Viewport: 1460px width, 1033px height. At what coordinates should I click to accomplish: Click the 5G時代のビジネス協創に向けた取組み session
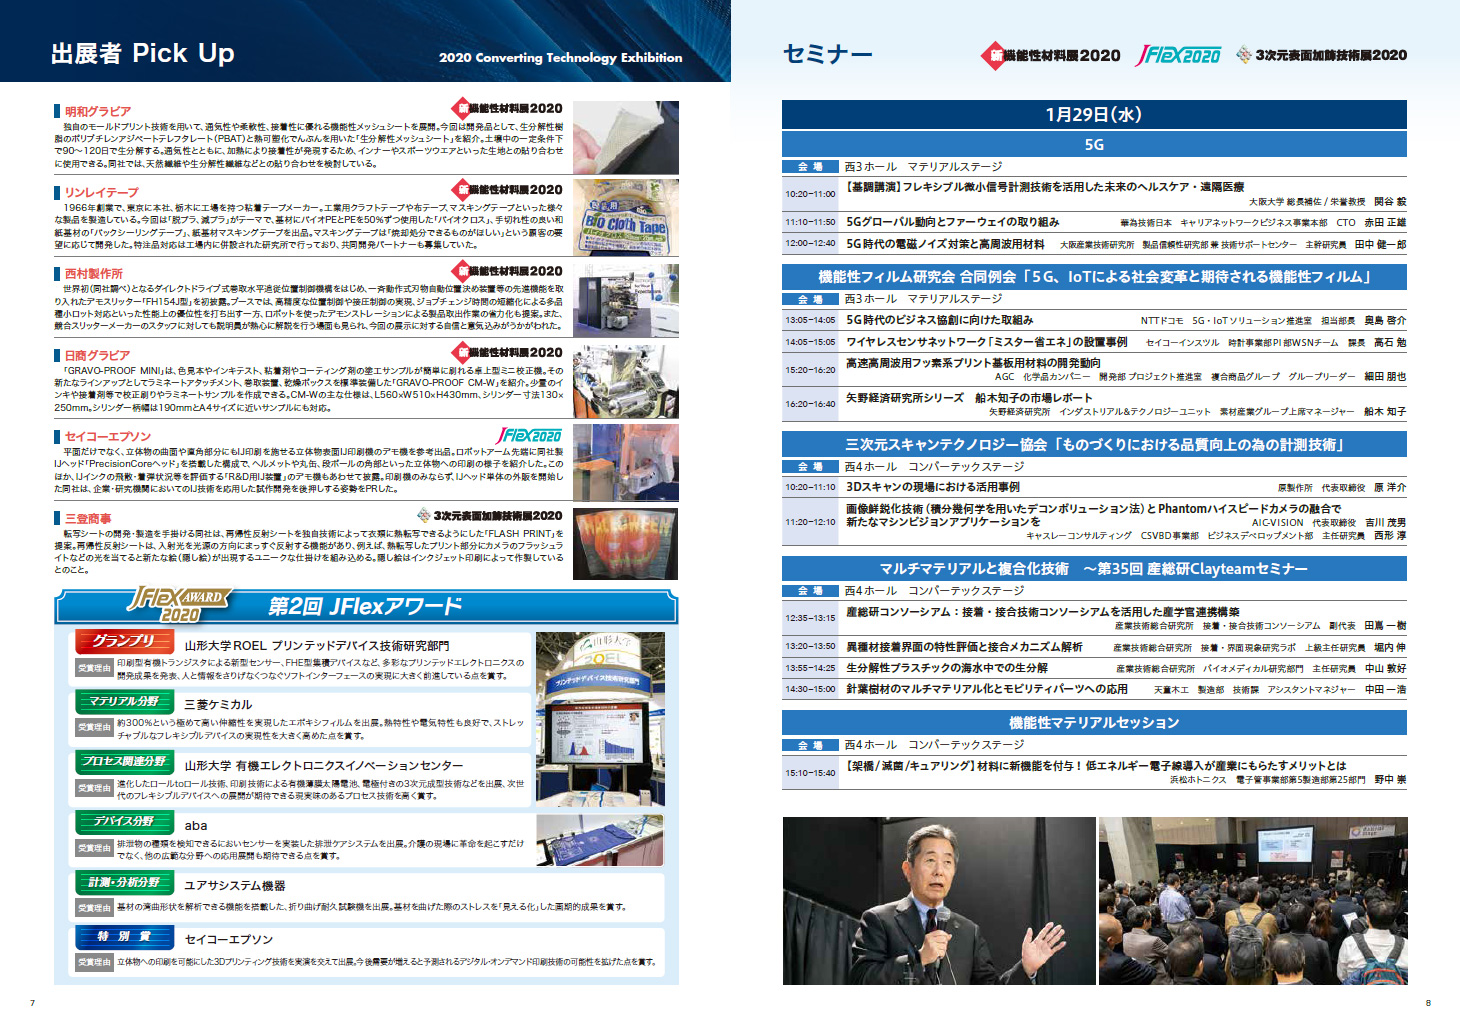point(940,320)
